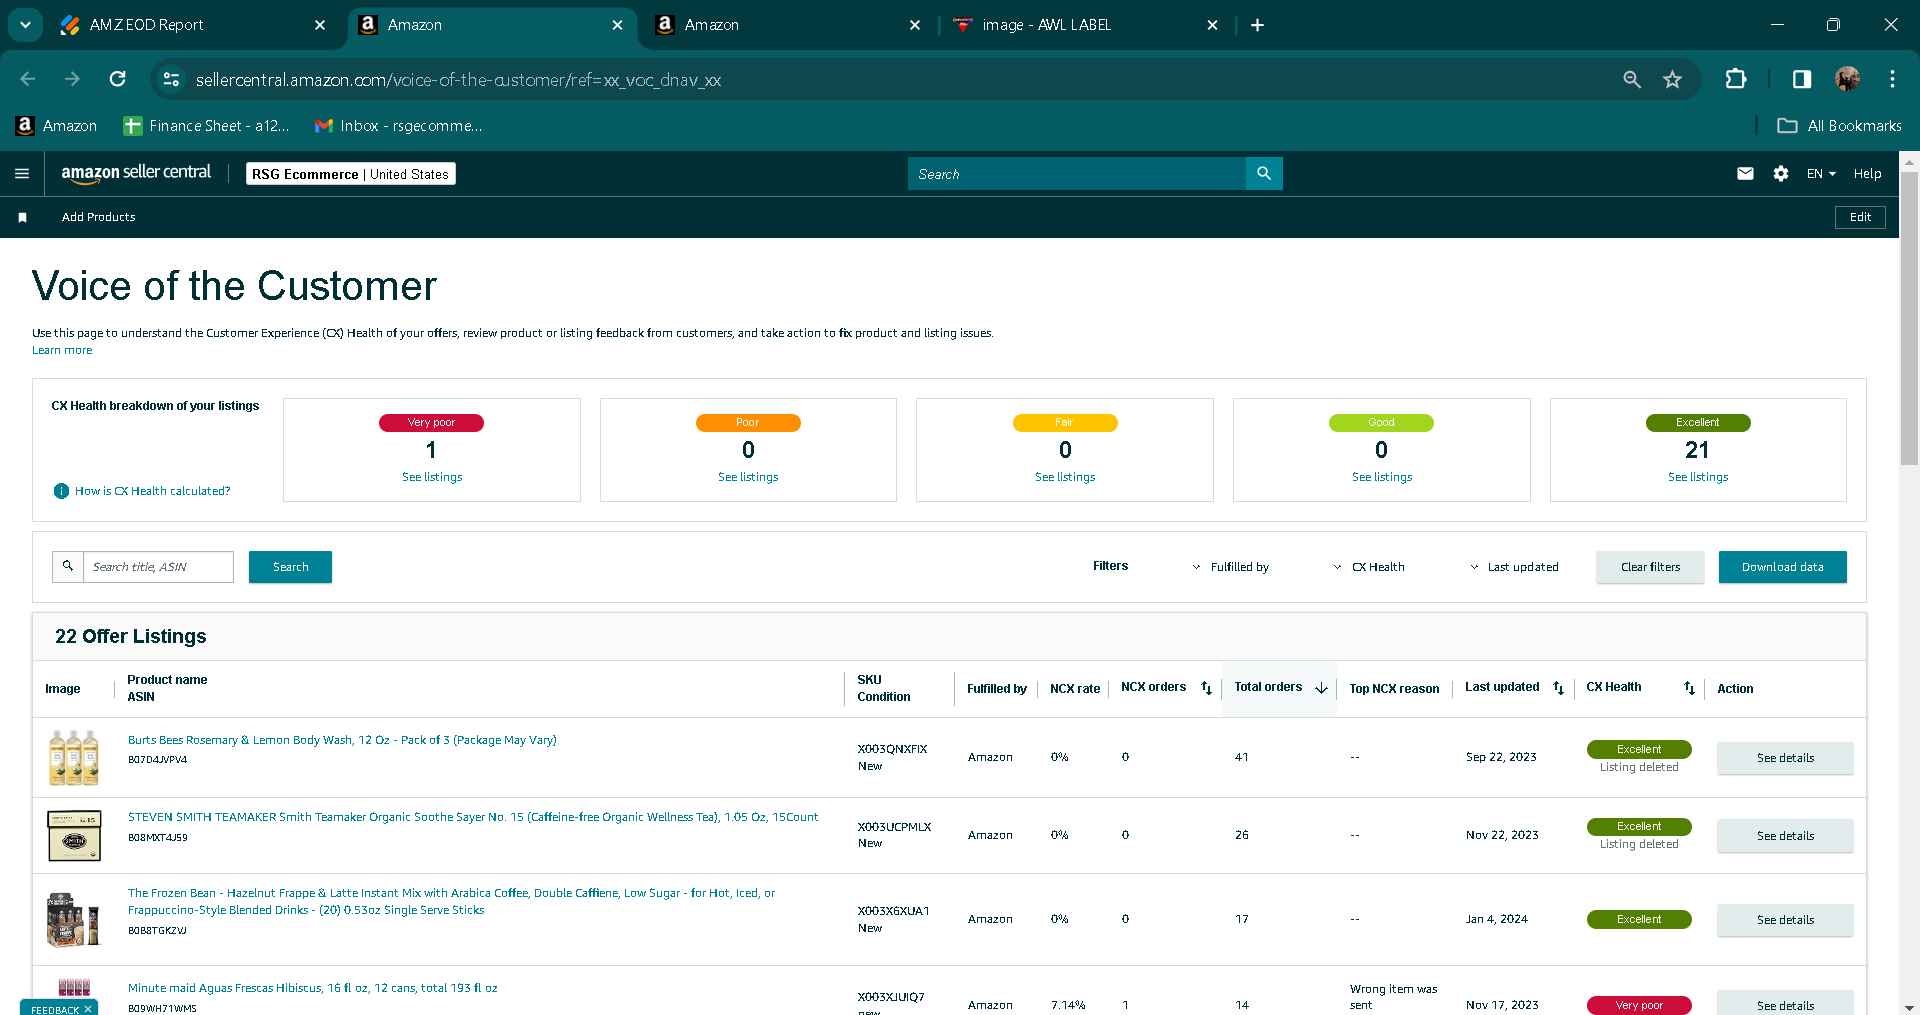This screenshot has width=1920, height=1015.
Task: Switch to the AMZ EOD Report tab
Action: 194,25
